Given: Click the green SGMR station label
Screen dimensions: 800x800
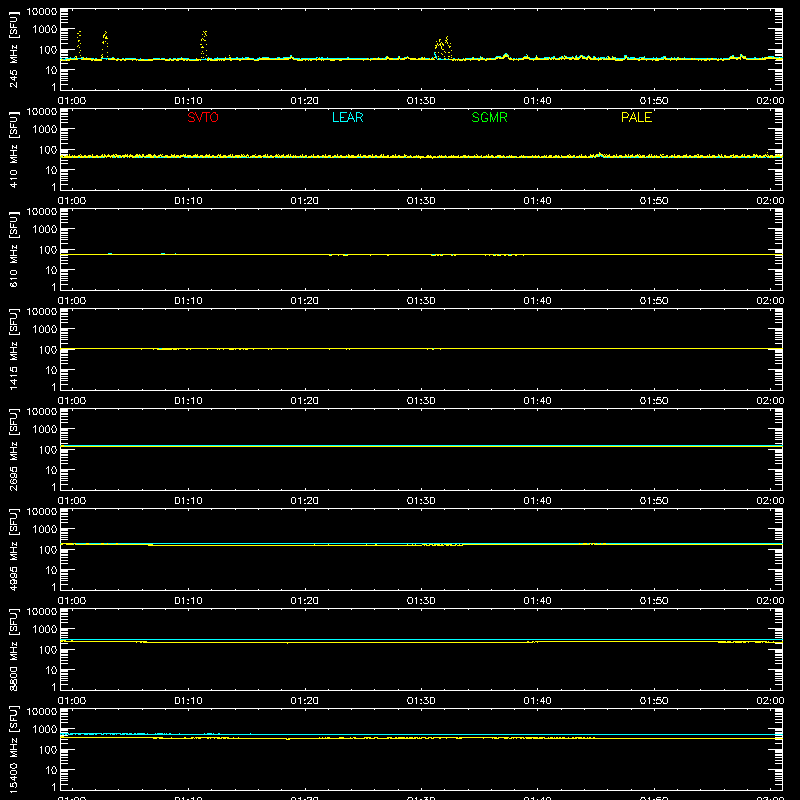Looking at the screenshot, I should pos(489,117).
